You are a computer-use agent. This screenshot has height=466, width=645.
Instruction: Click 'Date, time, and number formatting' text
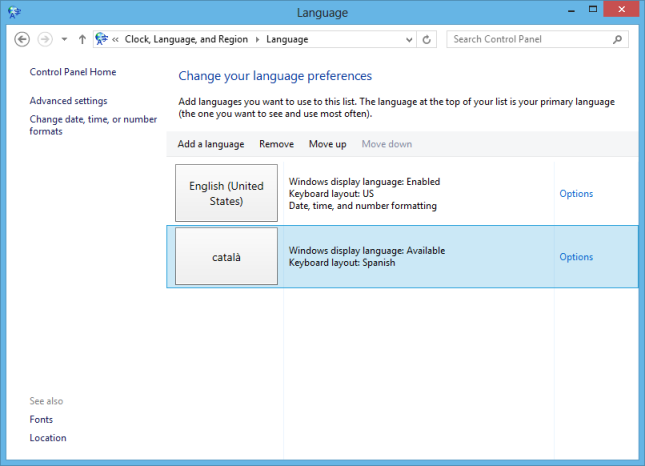[x=362, y=206]
